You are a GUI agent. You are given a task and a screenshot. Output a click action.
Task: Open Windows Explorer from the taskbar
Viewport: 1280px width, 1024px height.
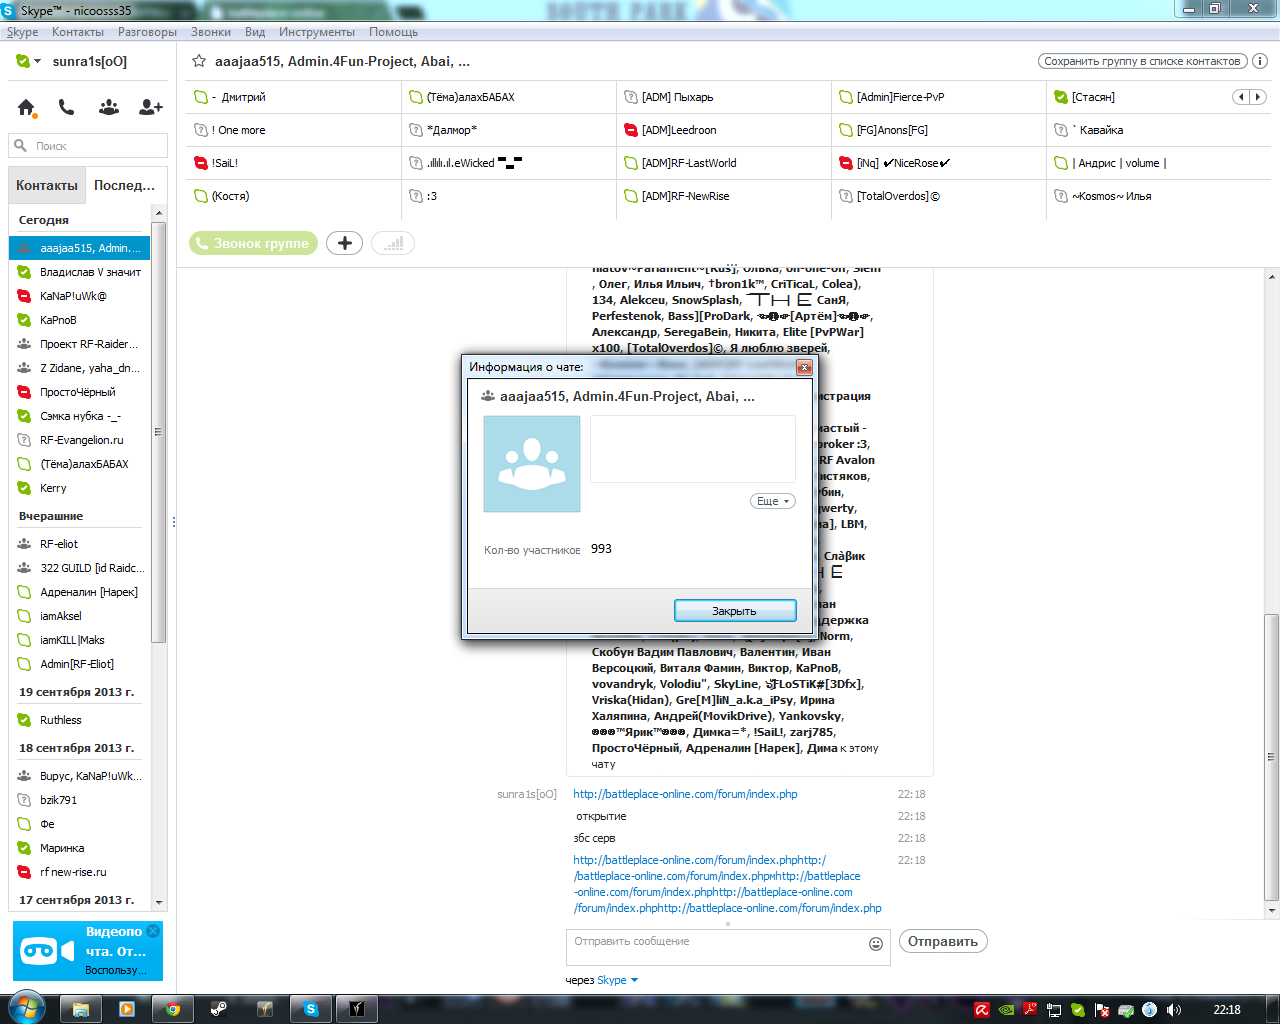coord(81,1009)
